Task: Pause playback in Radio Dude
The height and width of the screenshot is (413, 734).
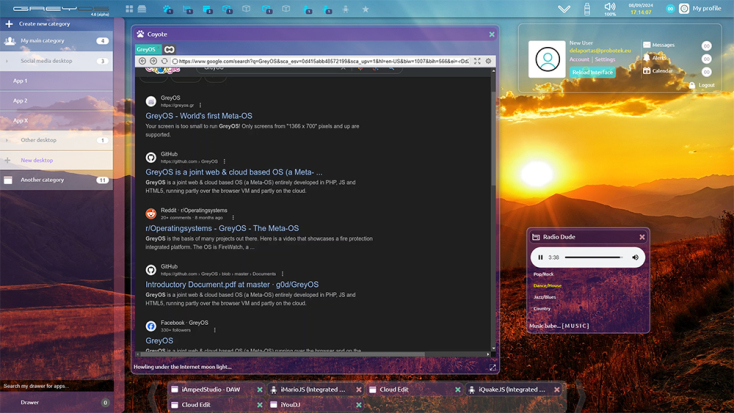Action: (541, 257)
